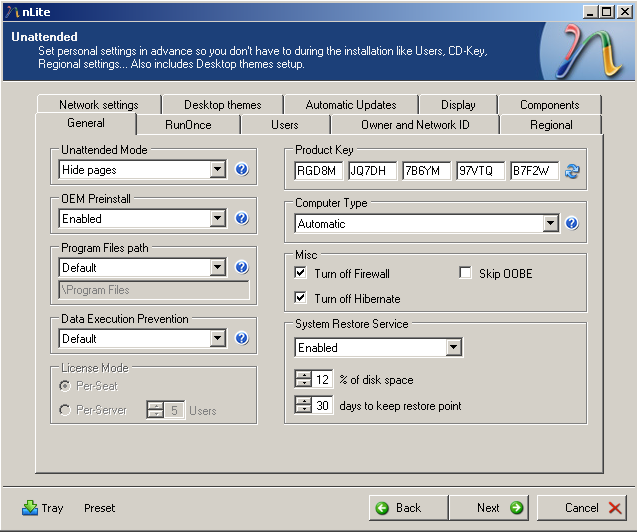The height and width of the screenshot is (532, 637).
Task: Click the Next button
Action: point(489,508)
